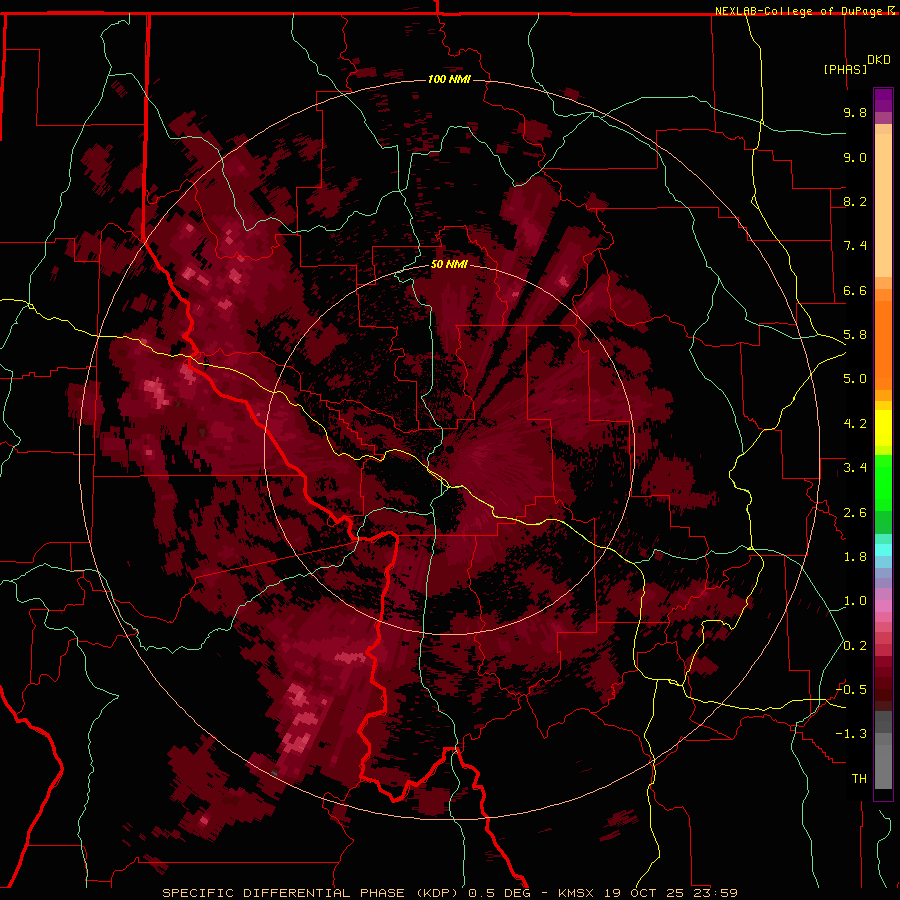Click the SPECIFIC DIFFERENTIAL PHASE caption text

coord(284,893)
